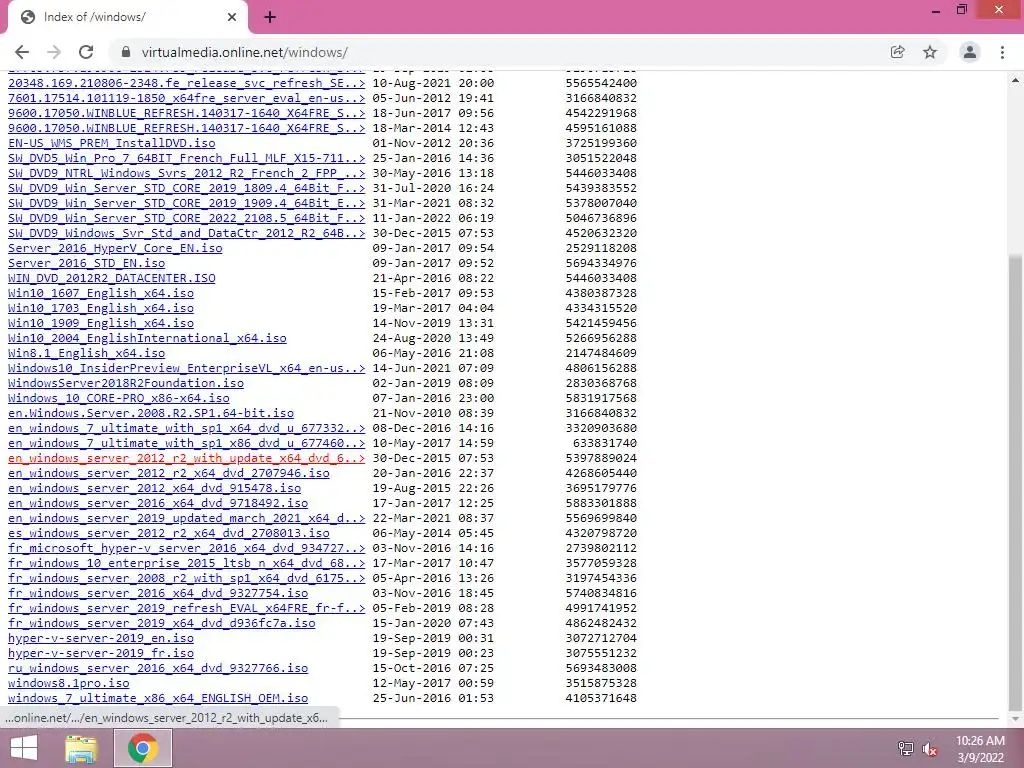Open es_windows_server_2012_r2_x64_dvd_2708013.iso

click(168, 534)
